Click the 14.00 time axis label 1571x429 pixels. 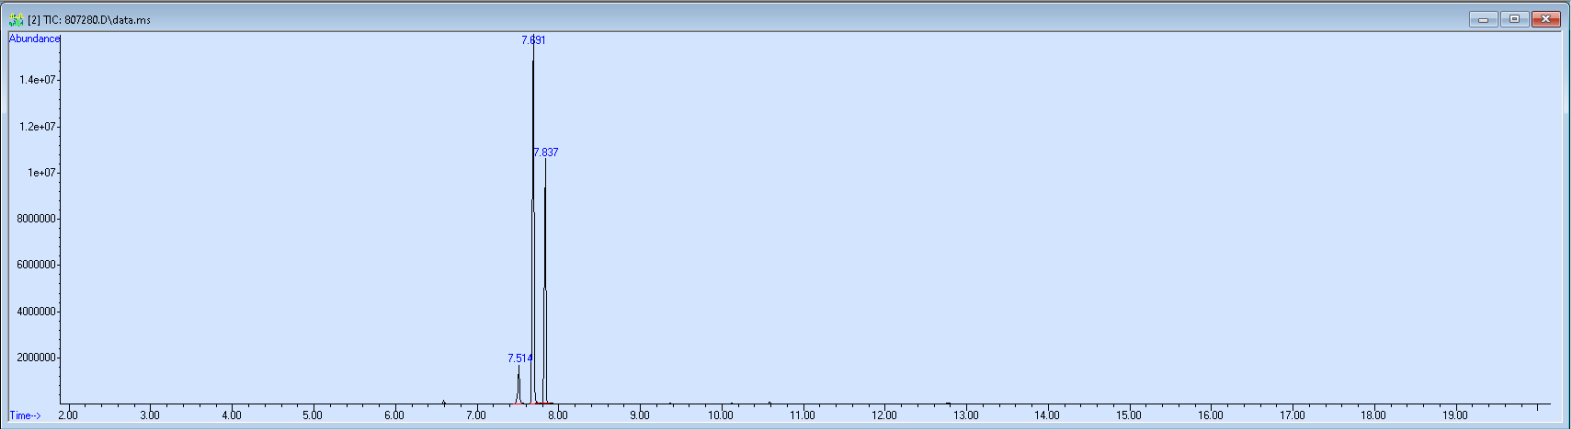[x=1047, y=415]
